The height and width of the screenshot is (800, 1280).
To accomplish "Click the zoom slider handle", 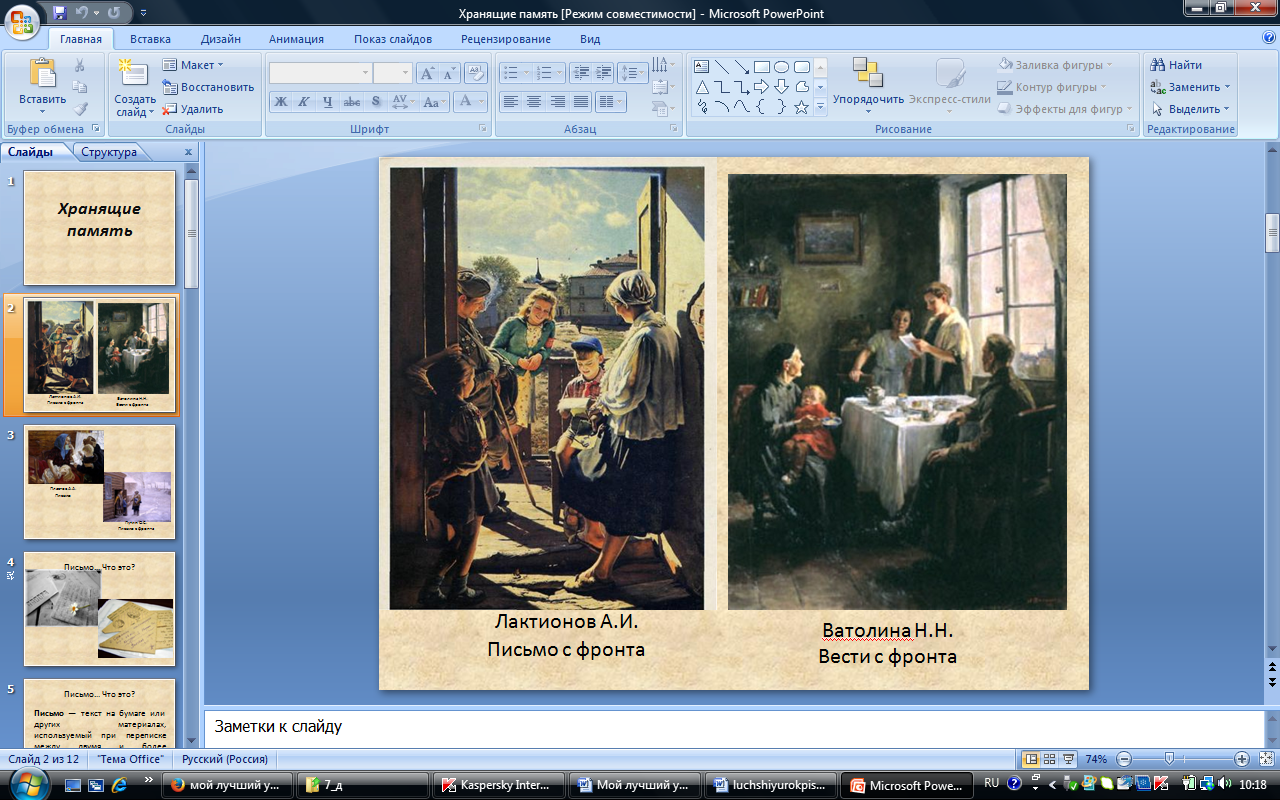I will coord(1169,759).
